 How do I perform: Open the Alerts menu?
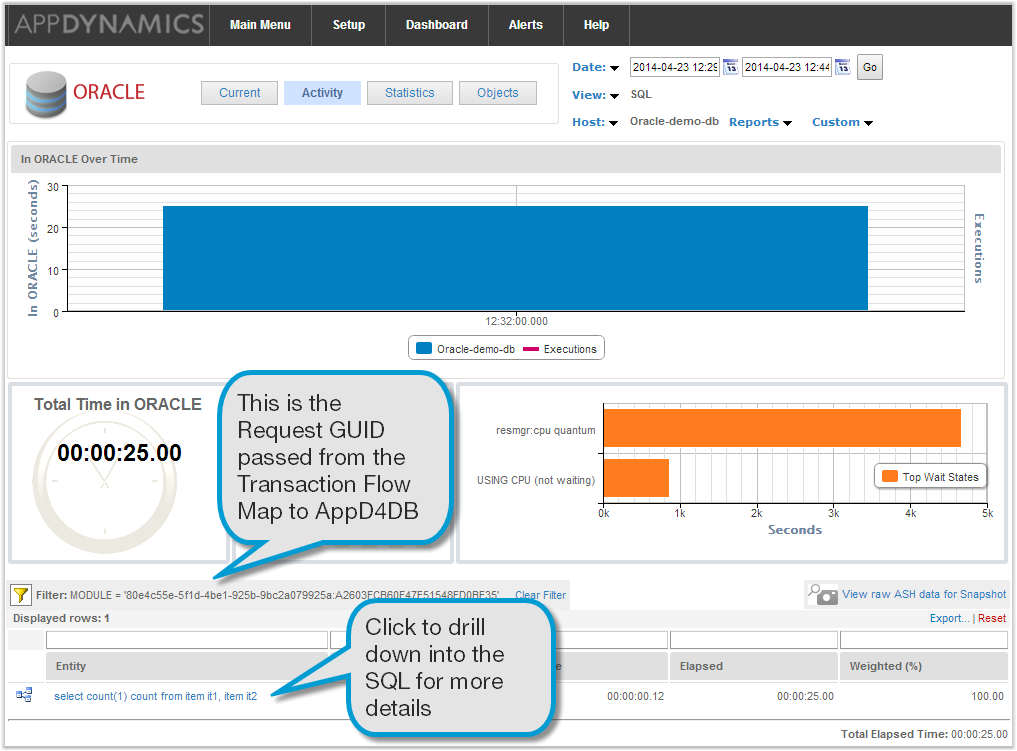525,25
